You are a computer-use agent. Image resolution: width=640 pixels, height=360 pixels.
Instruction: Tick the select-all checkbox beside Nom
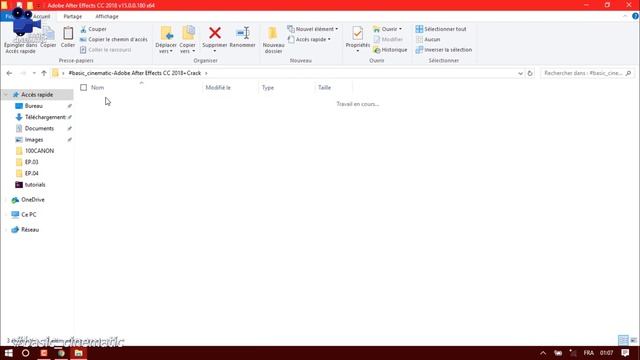83,87
